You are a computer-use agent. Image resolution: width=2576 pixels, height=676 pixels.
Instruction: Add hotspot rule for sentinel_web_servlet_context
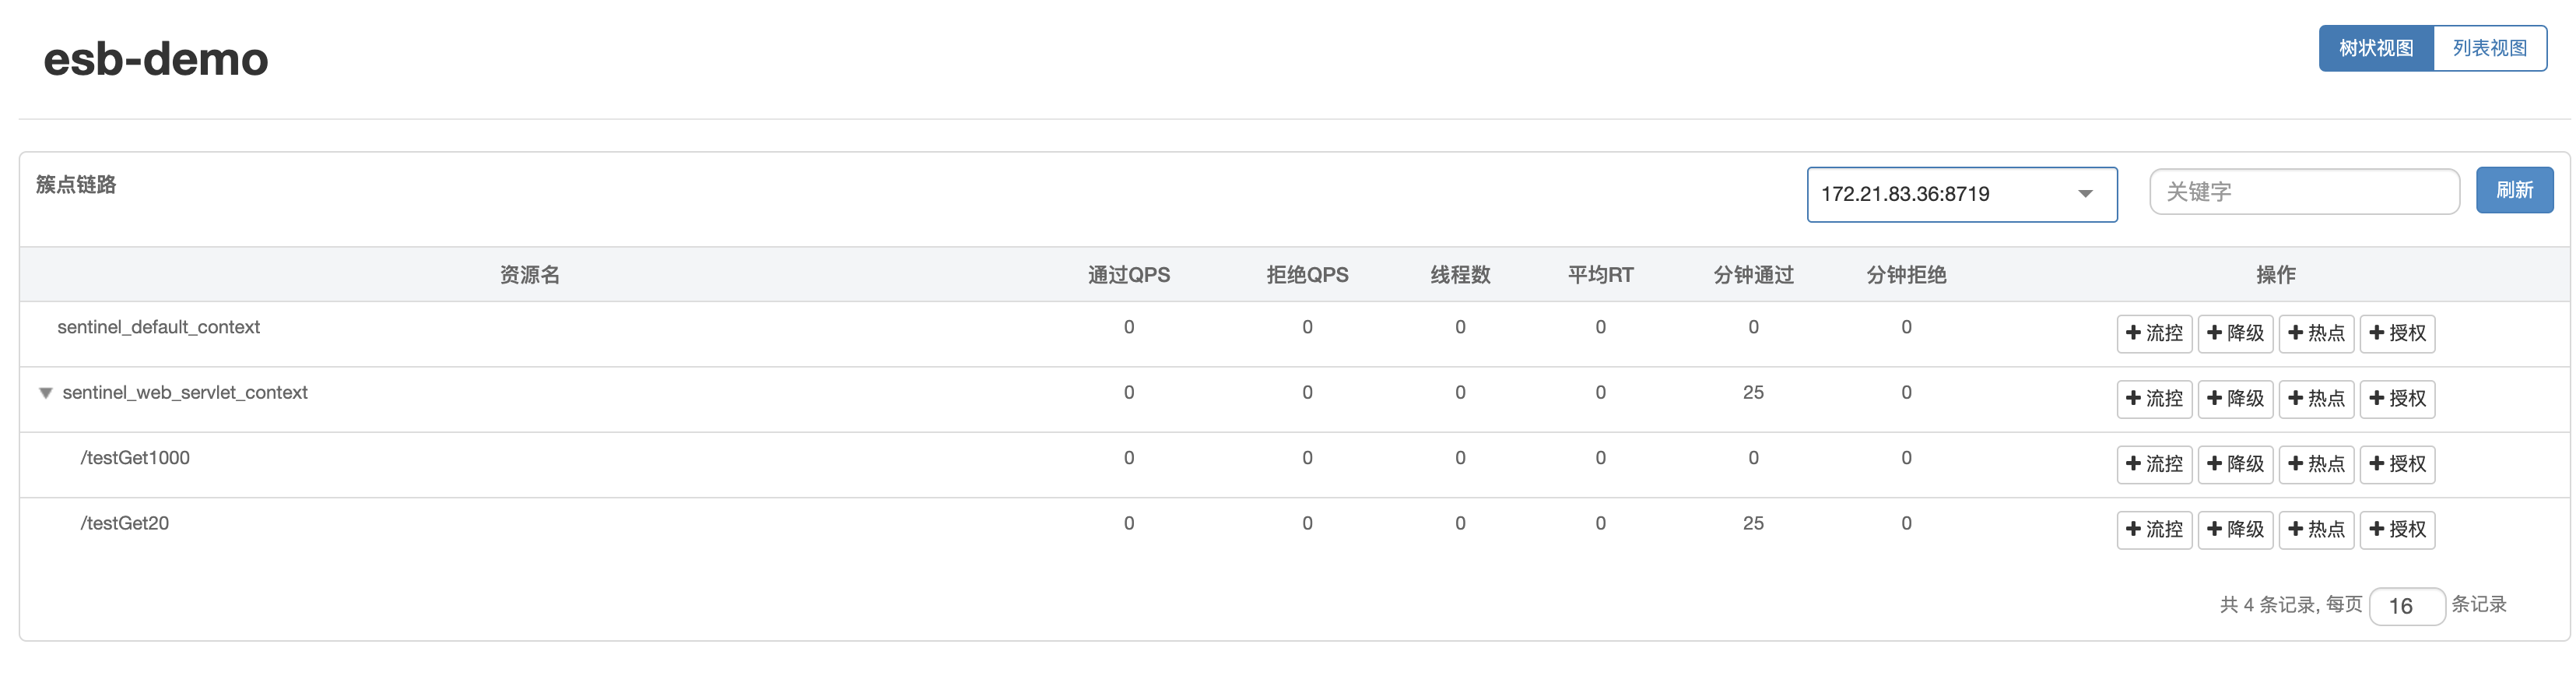click(x=2316, y=399)
